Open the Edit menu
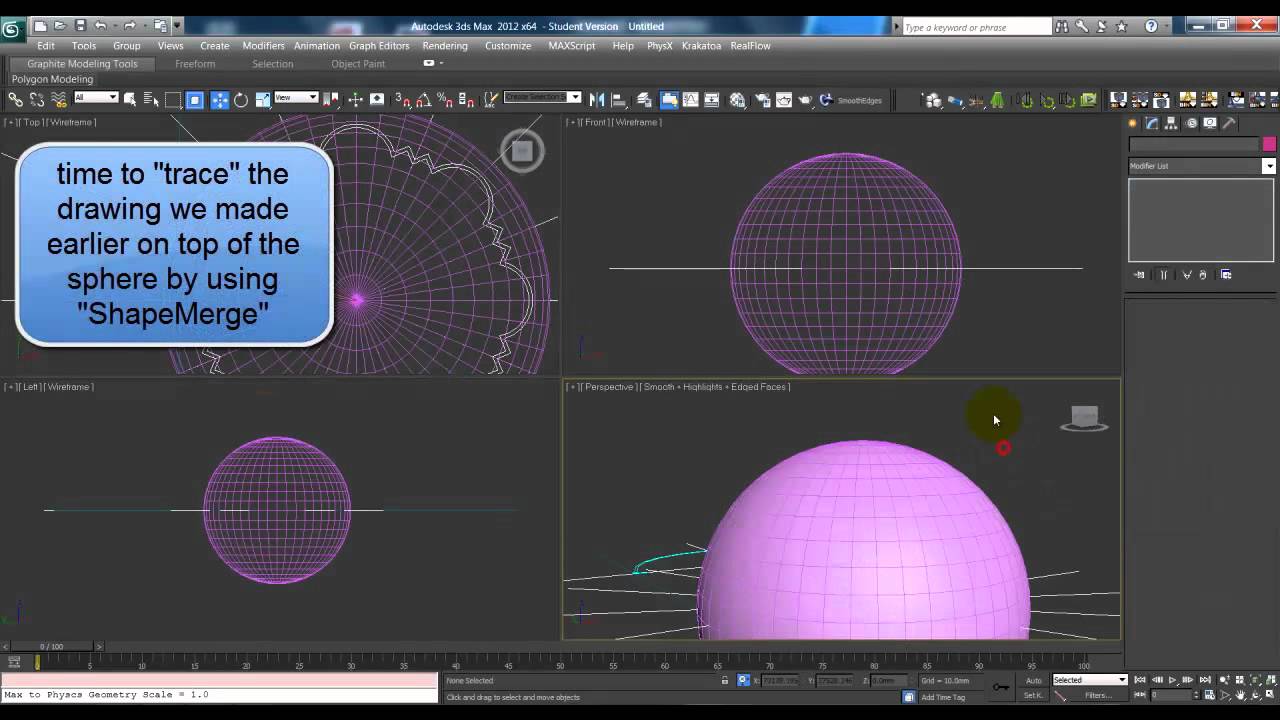The height and width of the screenshot is (720, 1280). click(46, 45)
